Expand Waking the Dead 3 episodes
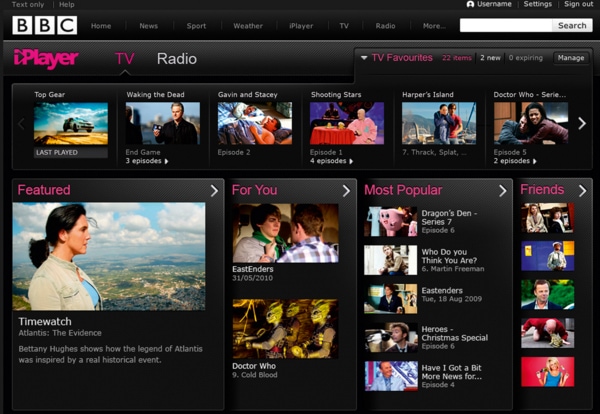Screen dimensions: 600x414 click(x=147, y=161)
